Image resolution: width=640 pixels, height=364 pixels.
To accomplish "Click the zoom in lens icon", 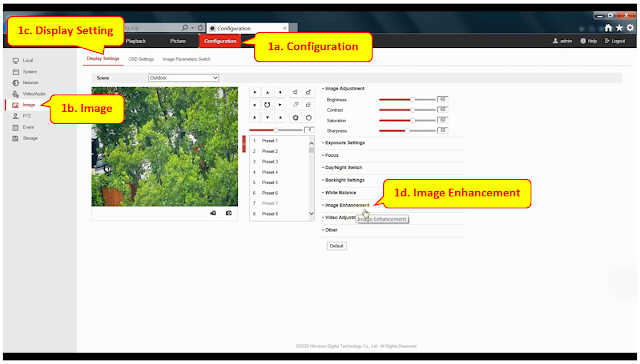I will pyautogui.click(x=309, y=92).
